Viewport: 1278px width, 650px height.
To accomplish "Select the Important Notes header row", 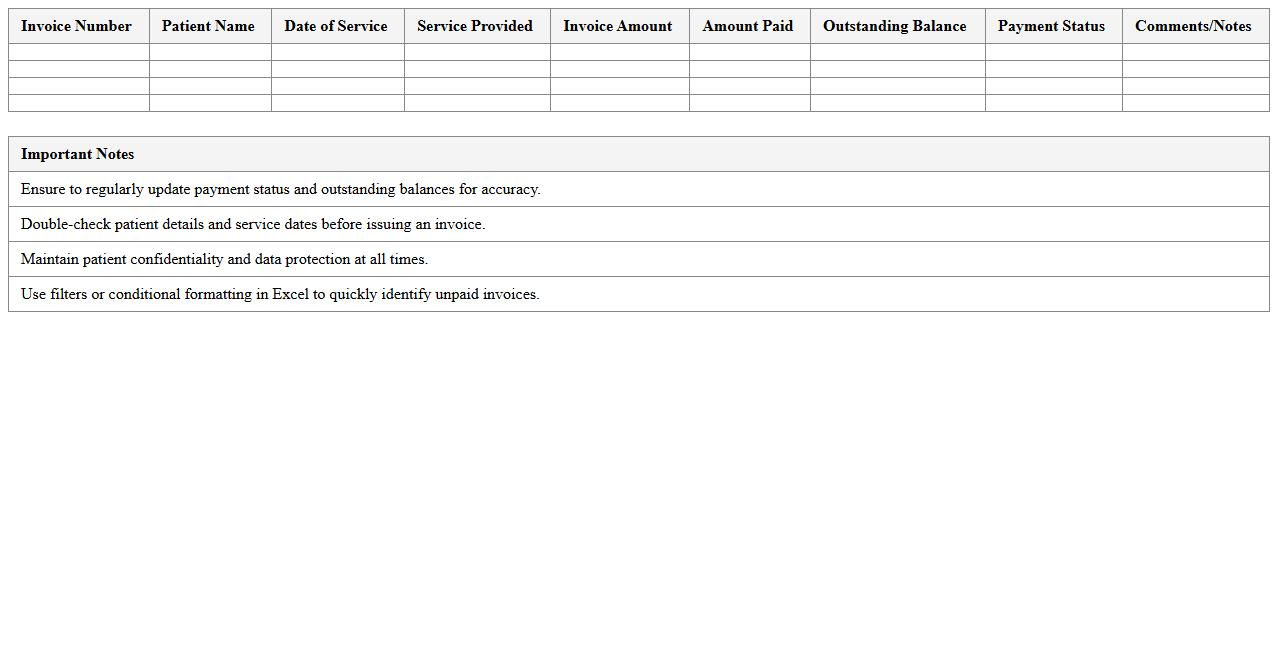I will pyautogui.click(x=638, y=154).
